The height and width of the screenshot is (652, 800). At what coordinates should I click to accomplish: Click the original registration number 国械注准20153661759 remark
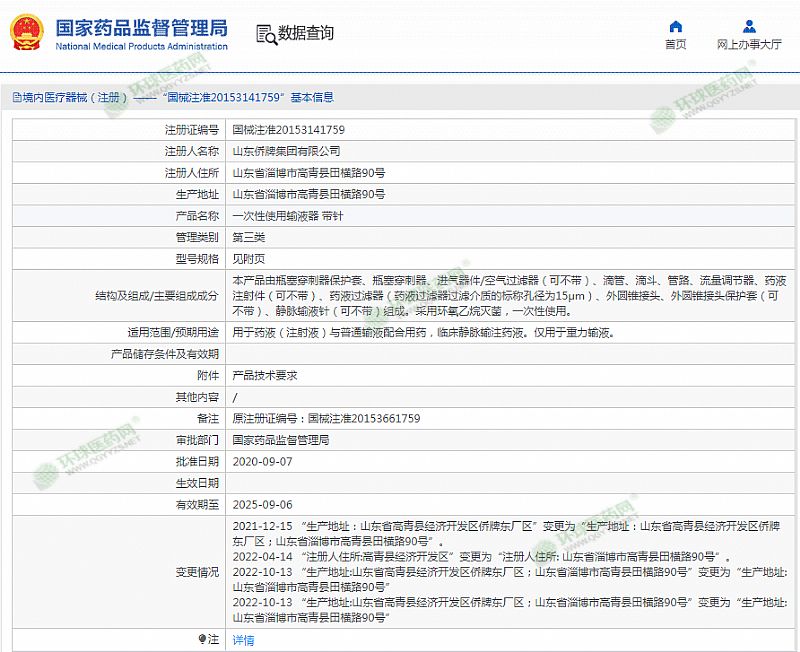tap(326, 419)
